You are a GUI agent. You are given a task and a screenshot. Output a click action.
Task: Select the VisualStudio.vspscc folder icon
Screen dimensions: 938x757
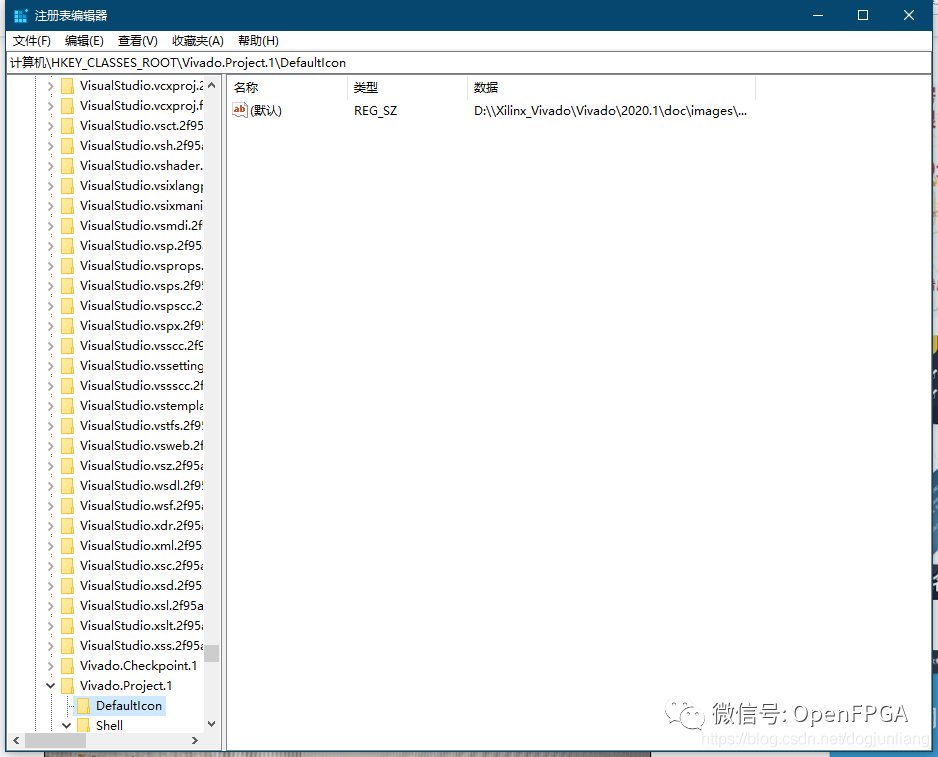coord(68,306)
